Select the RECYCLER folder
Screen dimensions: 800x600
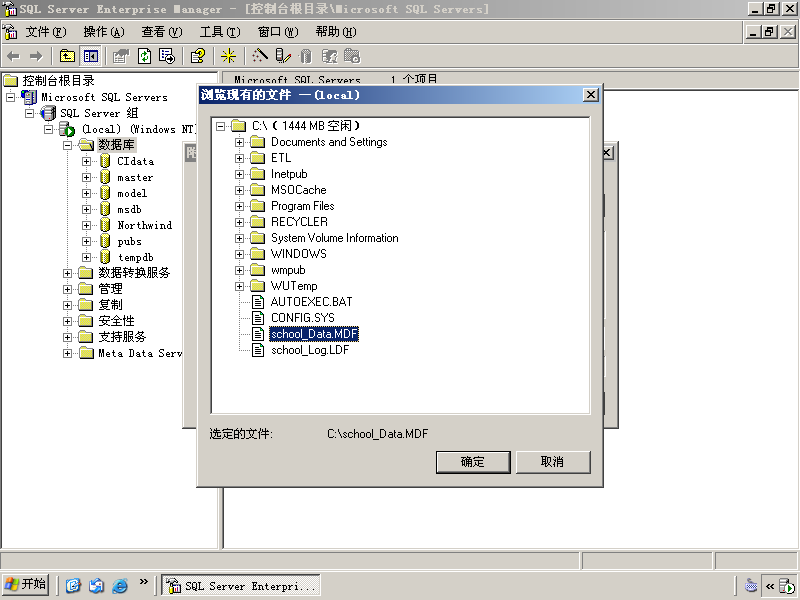click(x=299, y=222)
